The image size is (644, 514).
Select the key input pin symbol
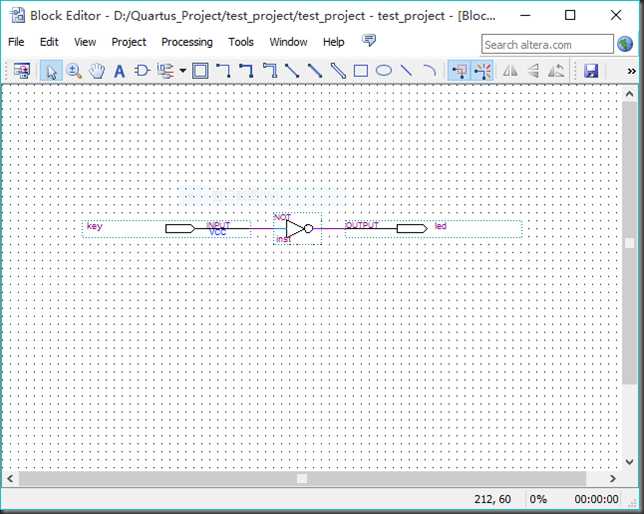tap(166, 229)
